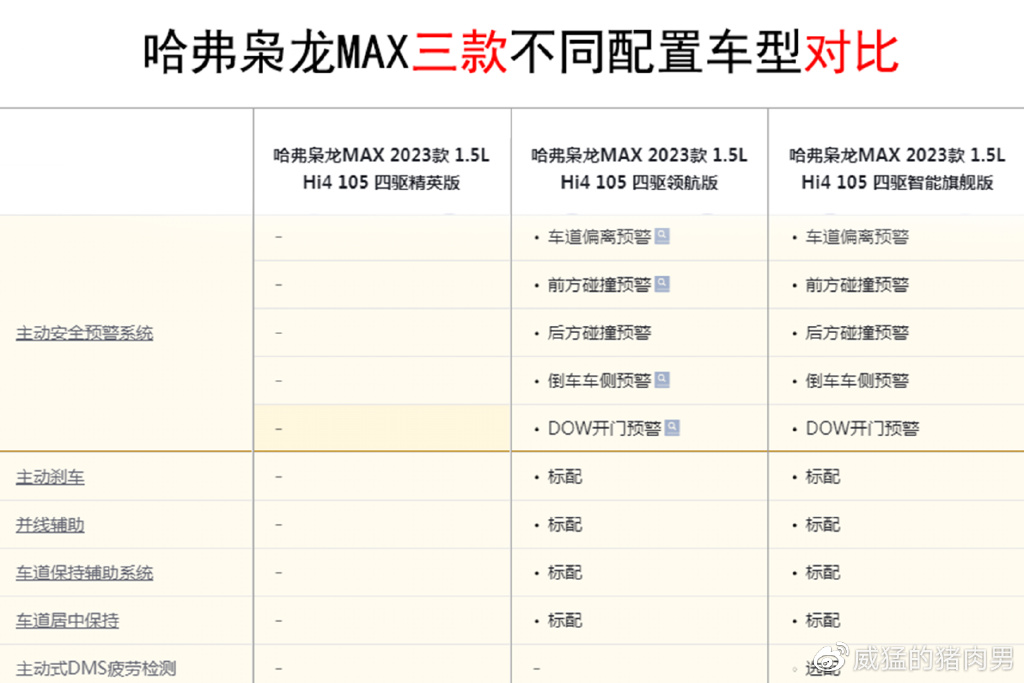Open the 车道居中保持 link
This screenshot has height=683, width=1024.
pyautogui.click(x=67, y=620)
